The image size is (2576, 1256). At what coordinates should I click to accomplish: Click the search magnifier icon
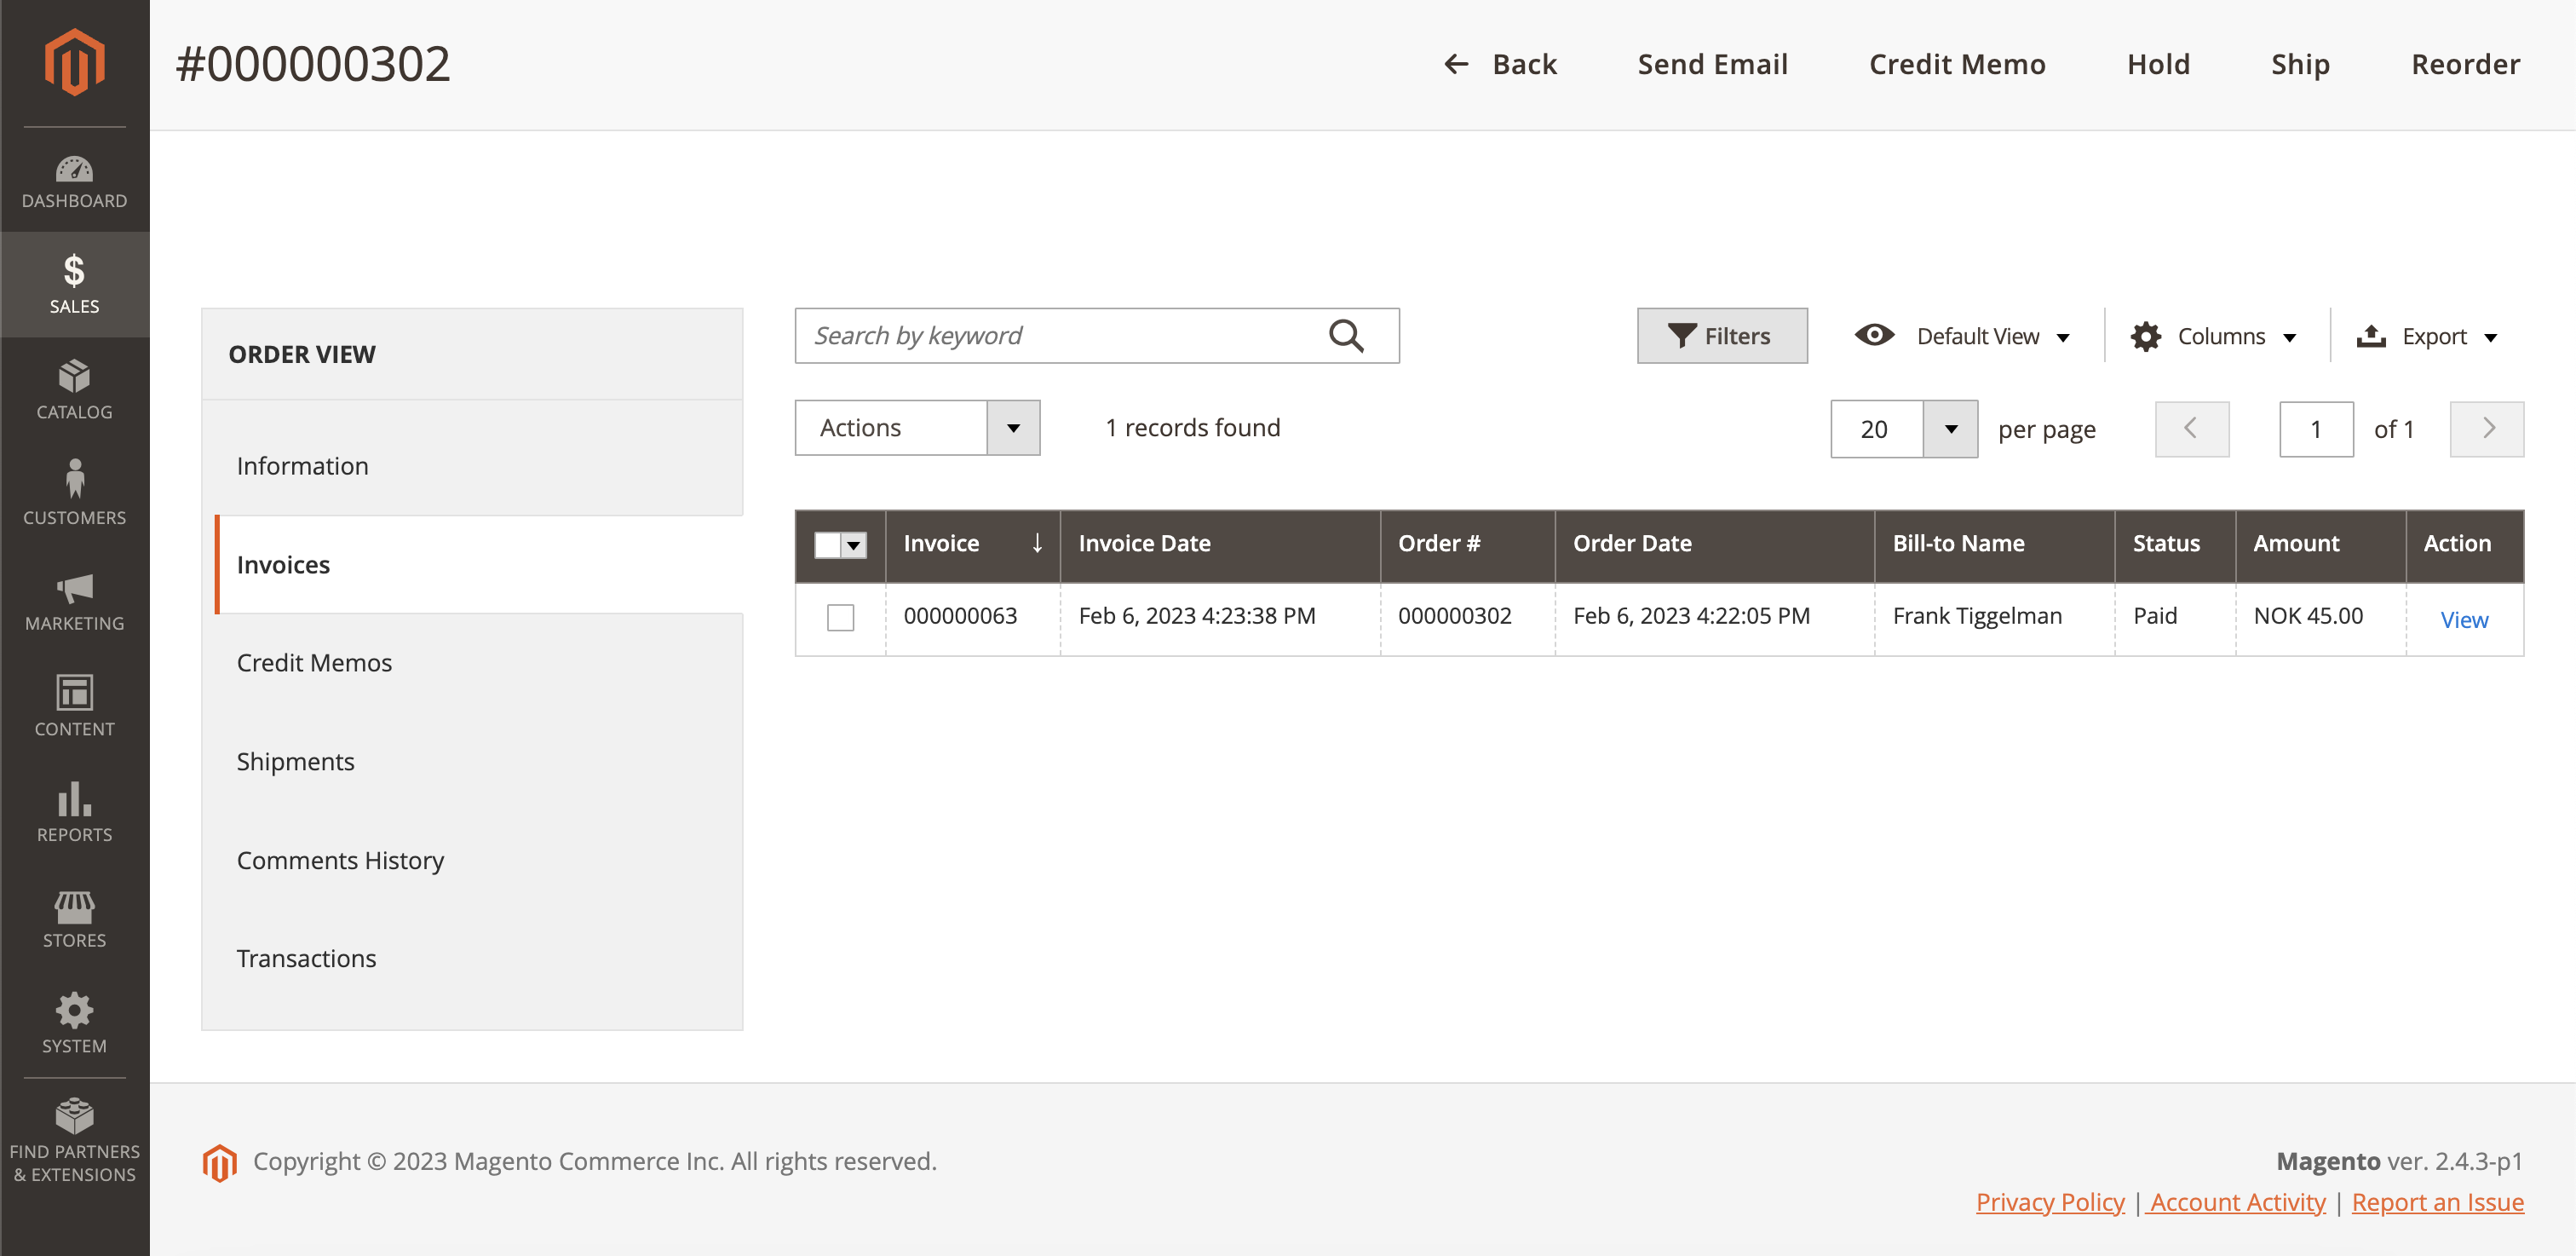(x=1346, y=335)
